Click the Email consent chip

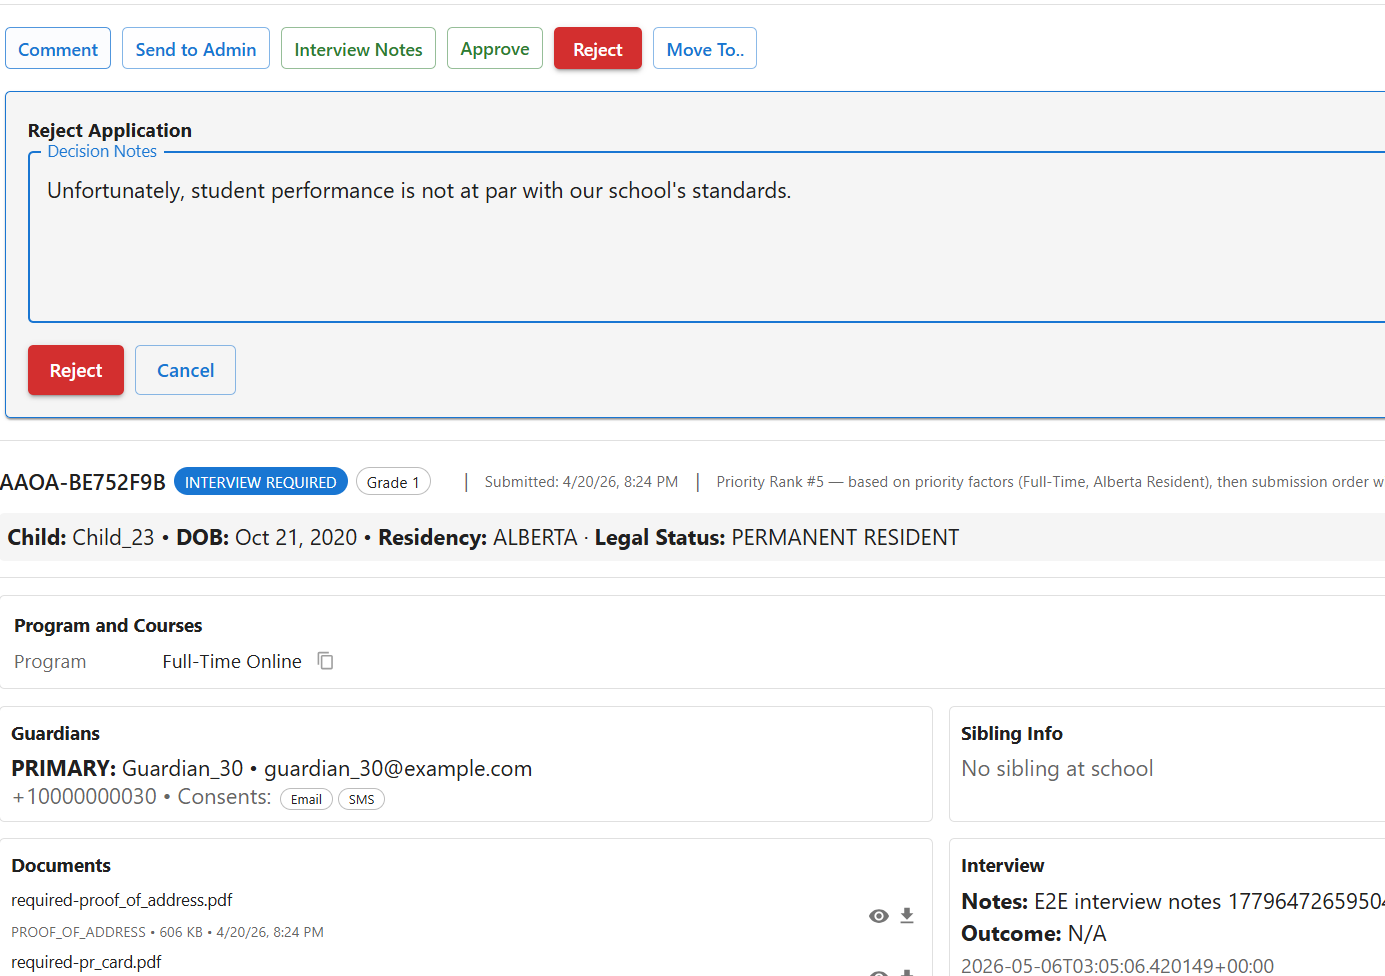(x=306, y=799)
